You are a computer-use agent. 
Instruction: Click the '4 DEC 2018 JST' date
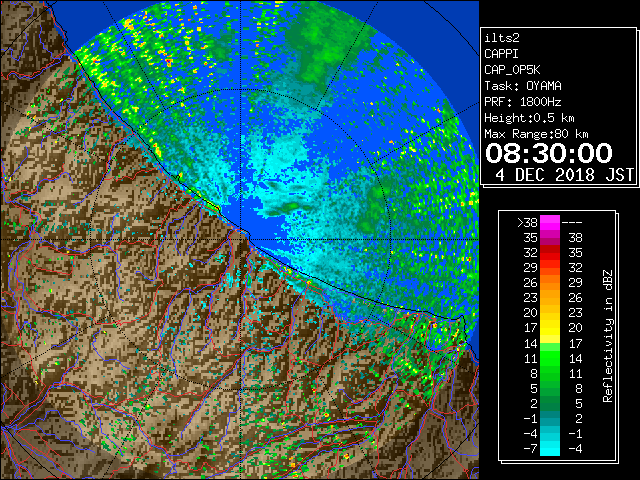(564, 175)
